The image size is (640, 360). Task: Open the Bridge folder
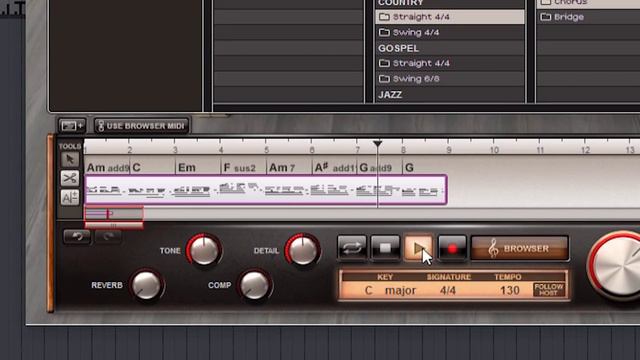pyautogui.click(x=588, y=17)
